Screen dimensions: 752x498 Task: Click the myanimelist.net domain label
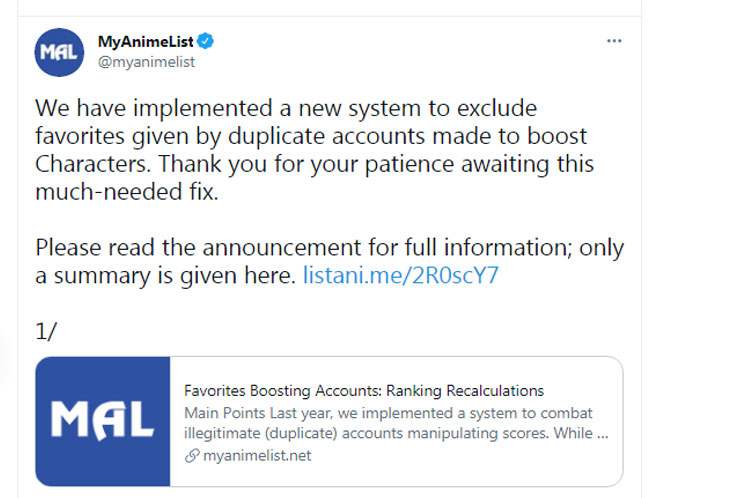255,456
